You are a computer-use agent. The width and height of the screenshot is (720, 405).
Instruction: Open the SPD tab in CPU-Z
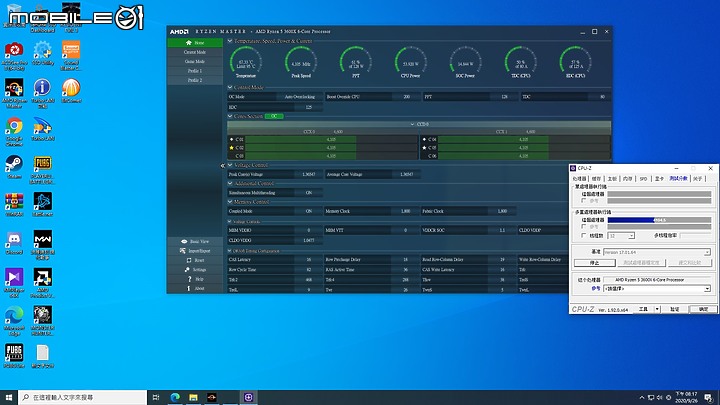pos(643,179)
